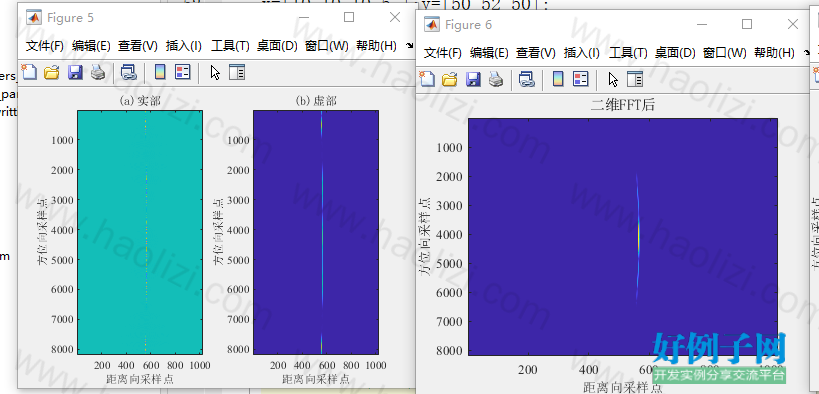Open 桌面(D) menu in Figure 6
The height and width of the screenshot is (394, 819).
[675, 52]
